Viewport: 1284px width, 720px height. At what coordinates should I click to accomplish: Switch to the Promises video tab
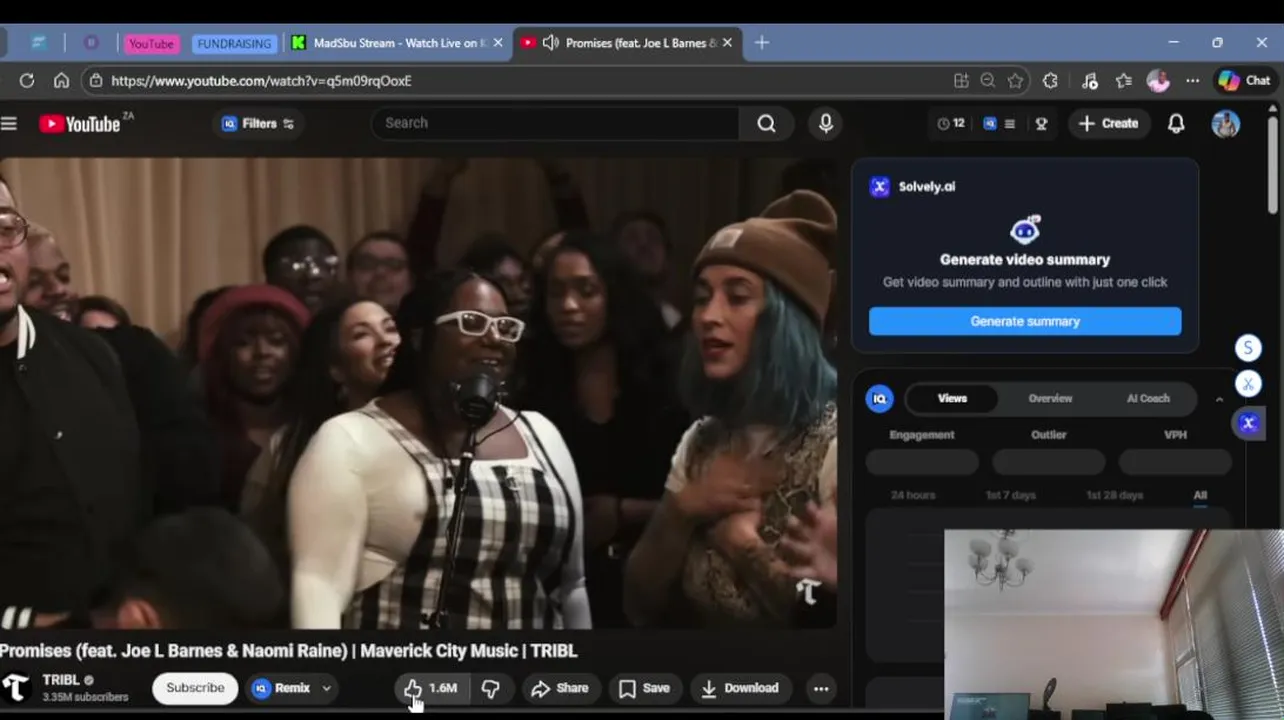628,43
